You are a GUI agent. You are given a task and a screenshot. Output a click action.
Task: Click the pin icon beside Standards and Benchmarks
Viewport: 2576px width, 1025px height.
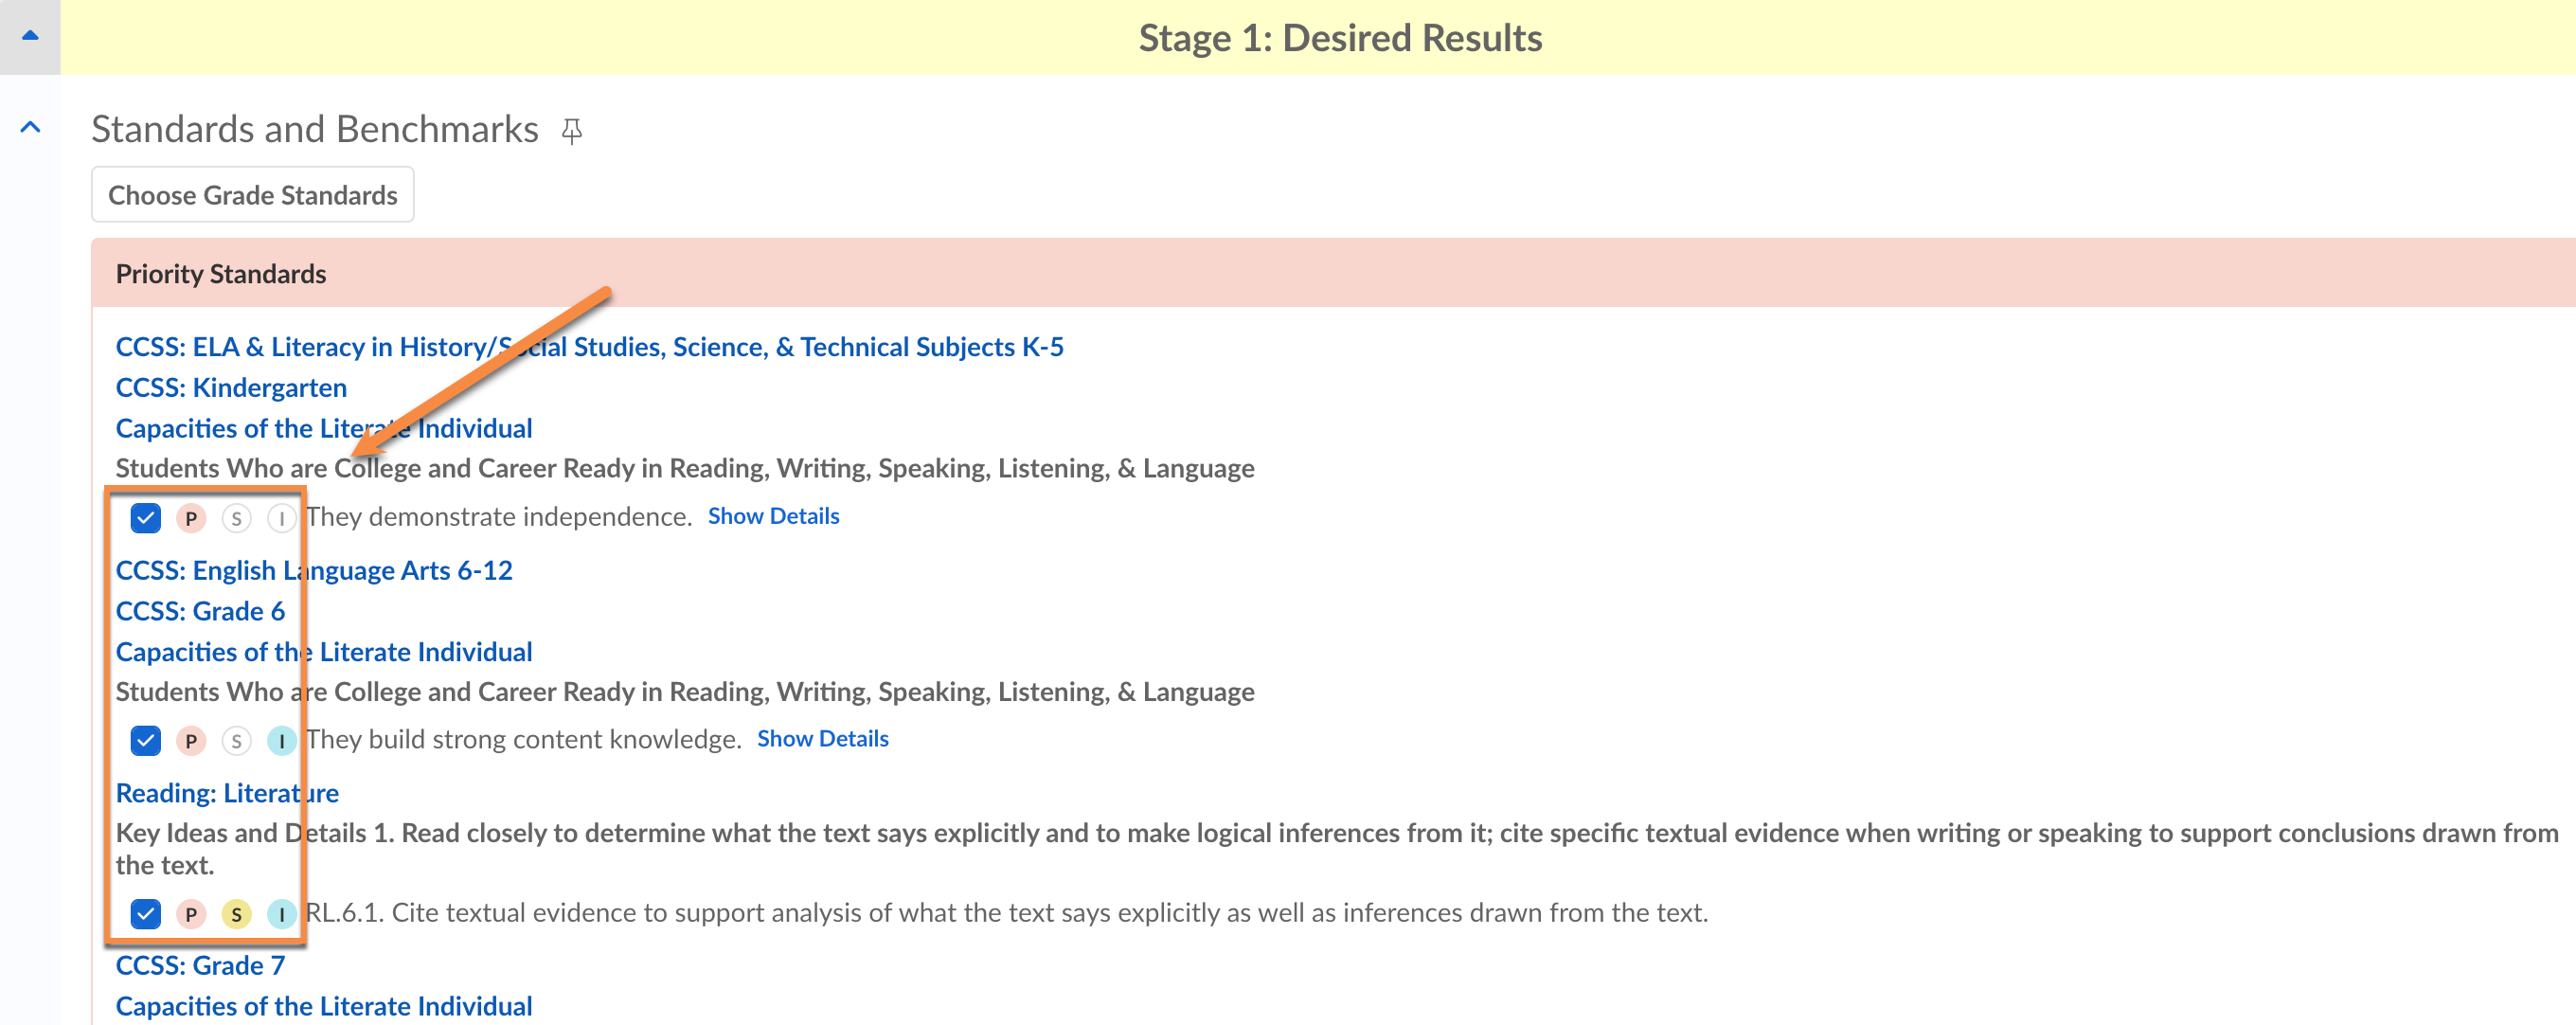click(572, 131)
